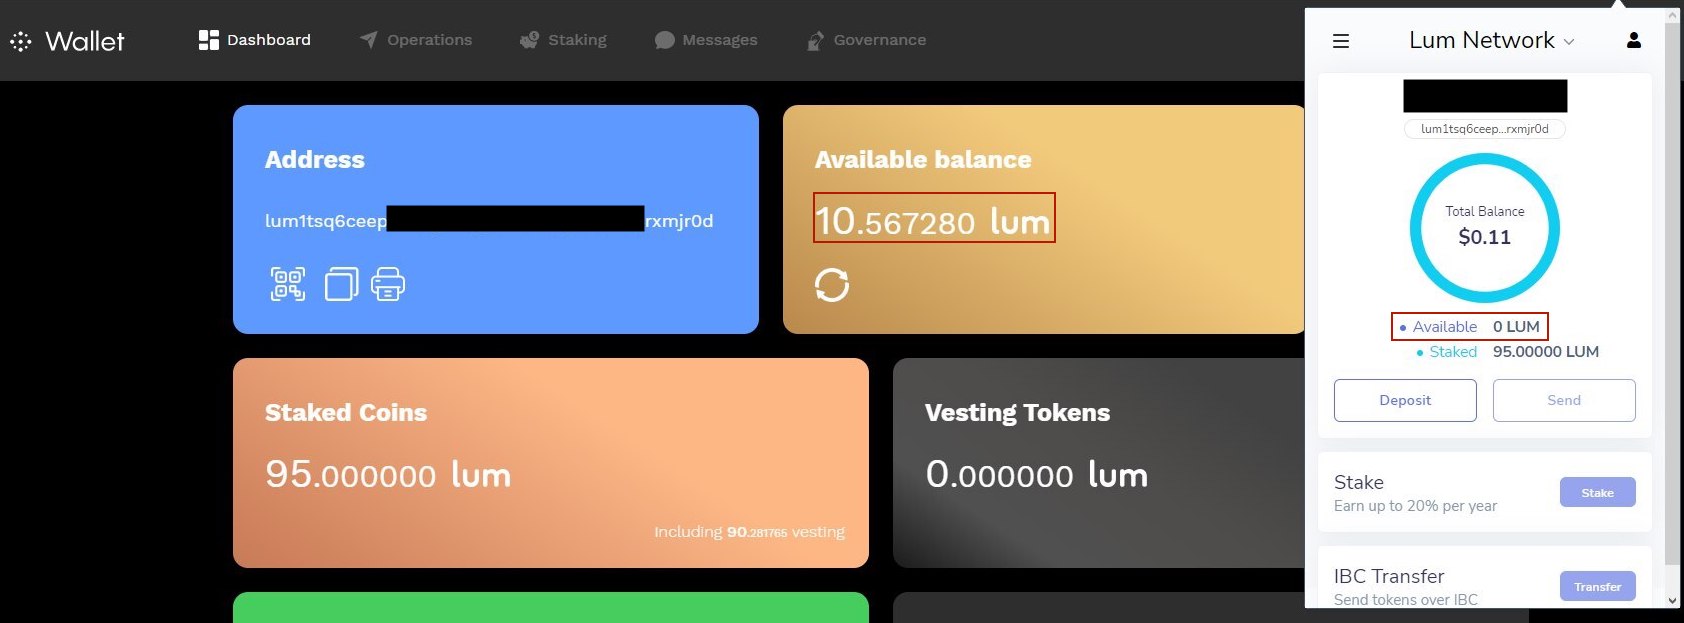
Task: Click the Deposit button
Action: tap(1405, 400)
